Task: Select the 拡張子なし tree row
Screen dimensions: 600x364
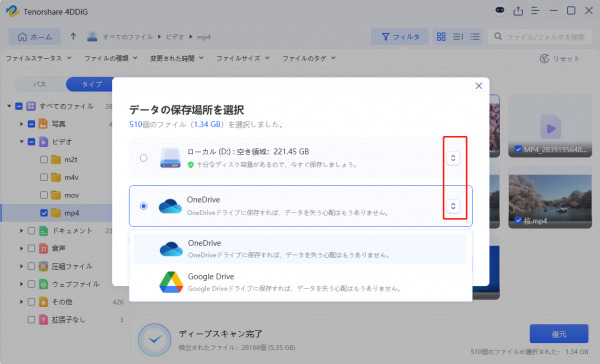Action: (x=65, y=320)
